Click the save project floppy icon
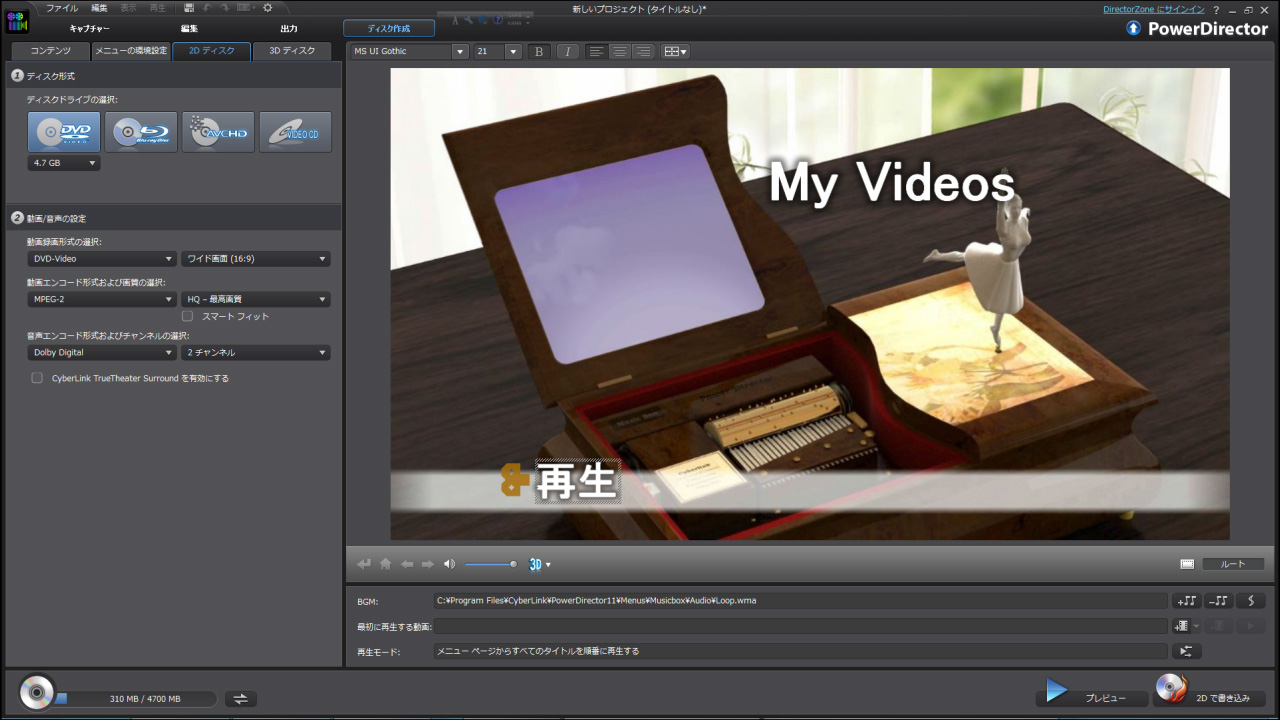The width and height of the screenshot is (1280, 720). (189, 8)
